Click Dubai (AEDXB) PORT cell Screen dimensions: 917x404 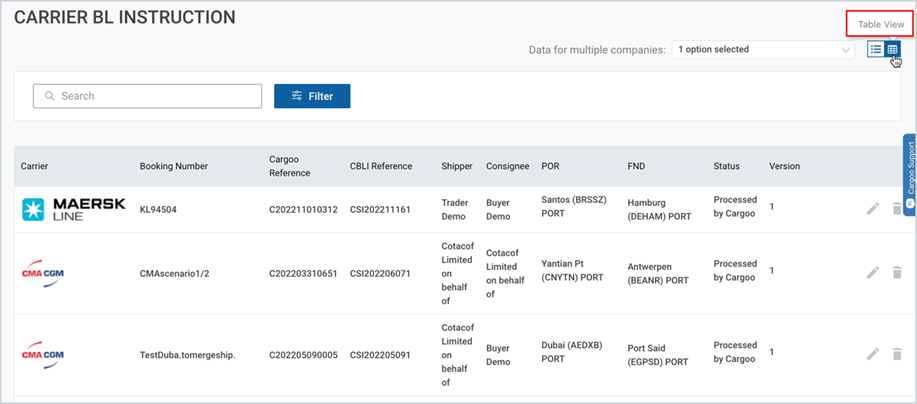[573, 351]
